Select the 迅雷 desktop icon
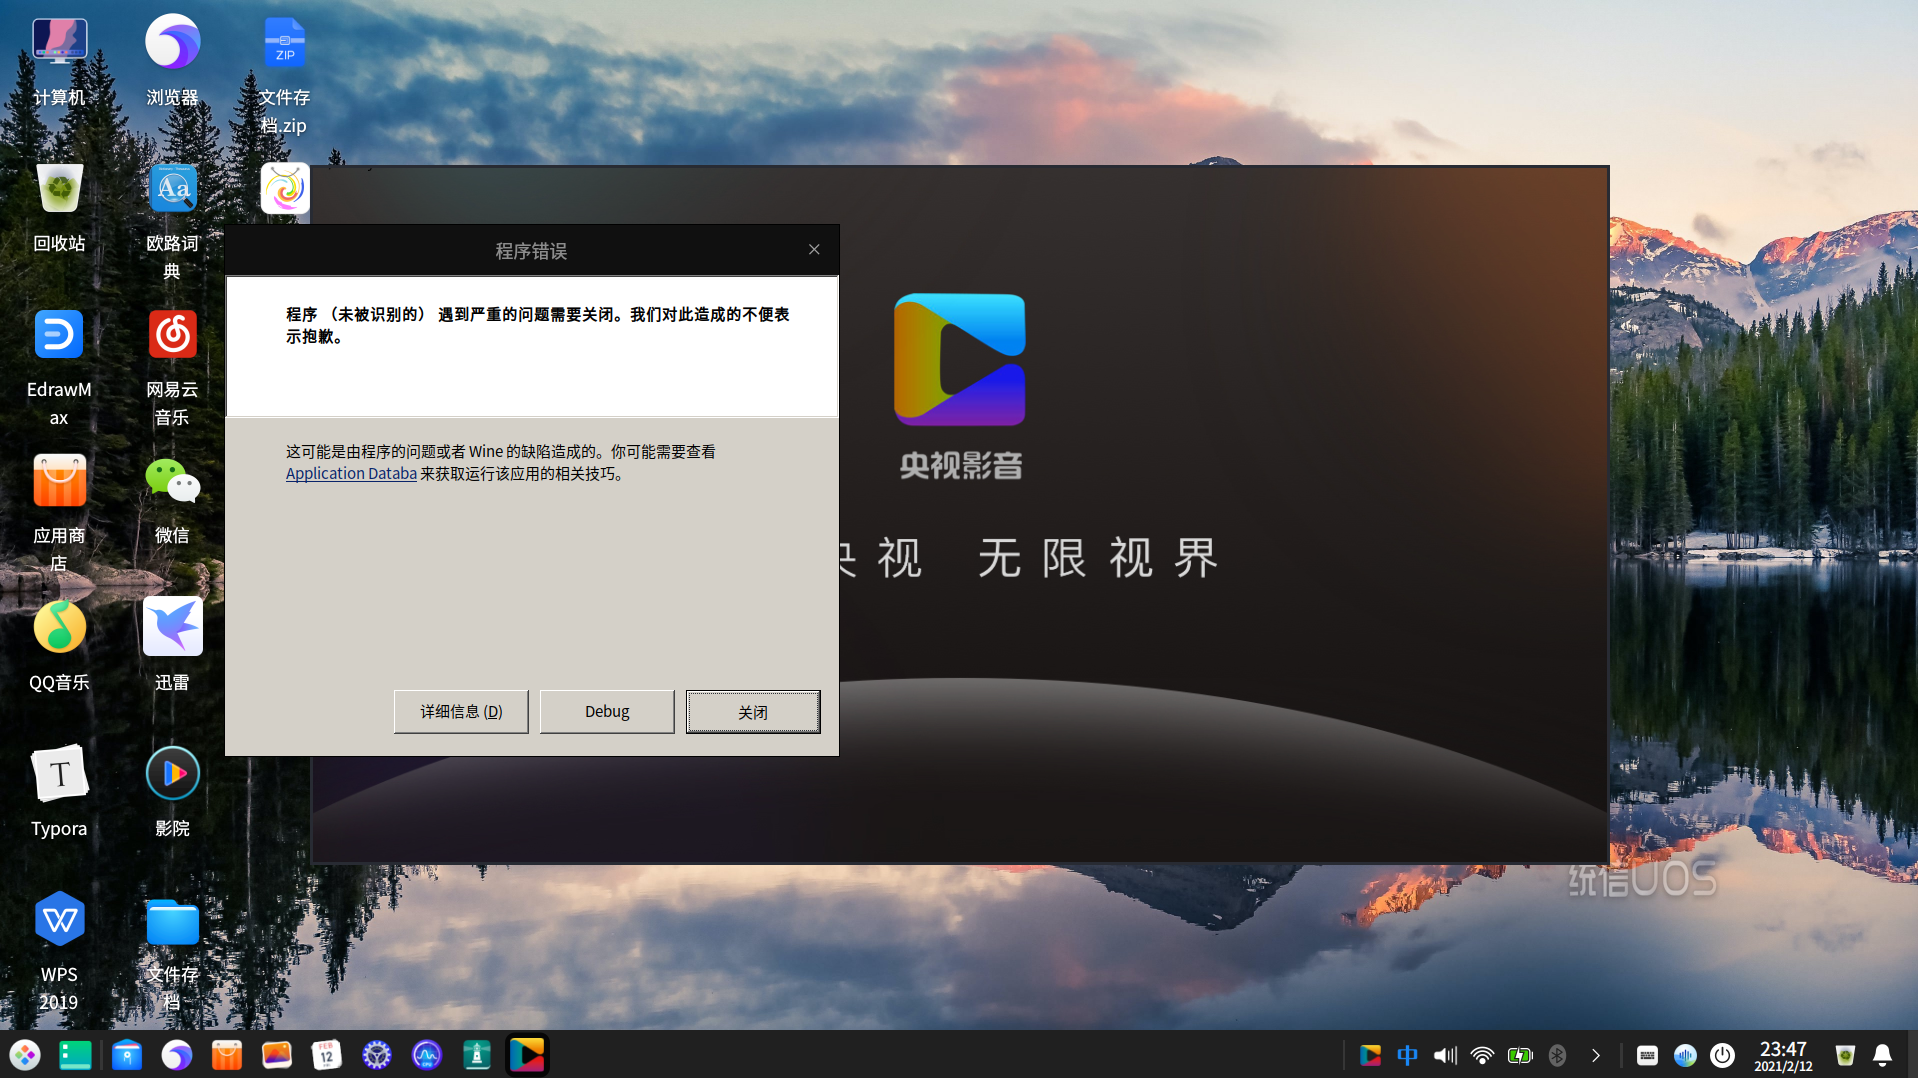 (172, 645)
